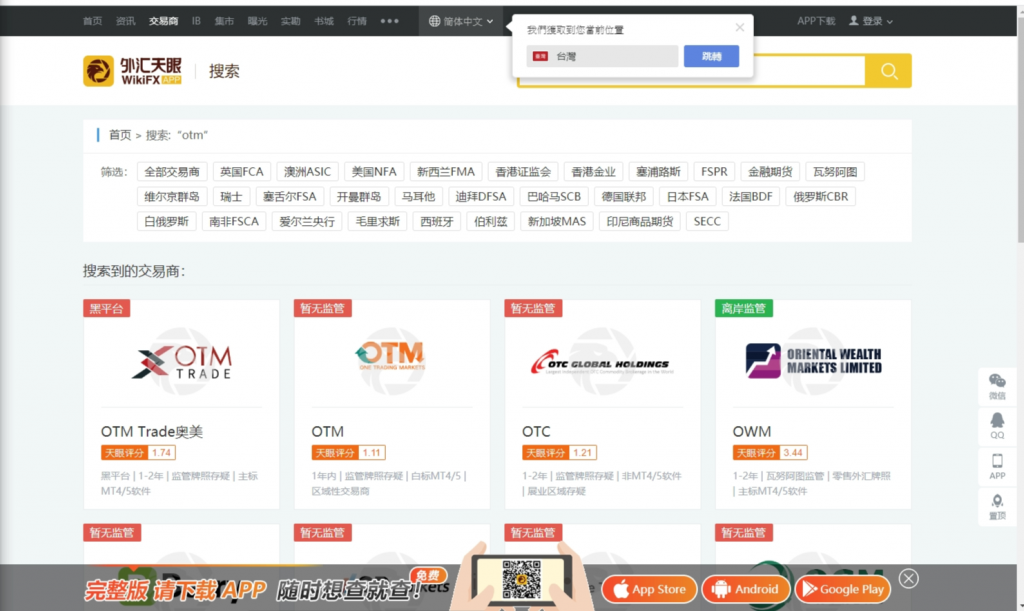This screenshot has width=1024, height=611.
Task: Click the 跳转 button
Action: coord(711,56)
